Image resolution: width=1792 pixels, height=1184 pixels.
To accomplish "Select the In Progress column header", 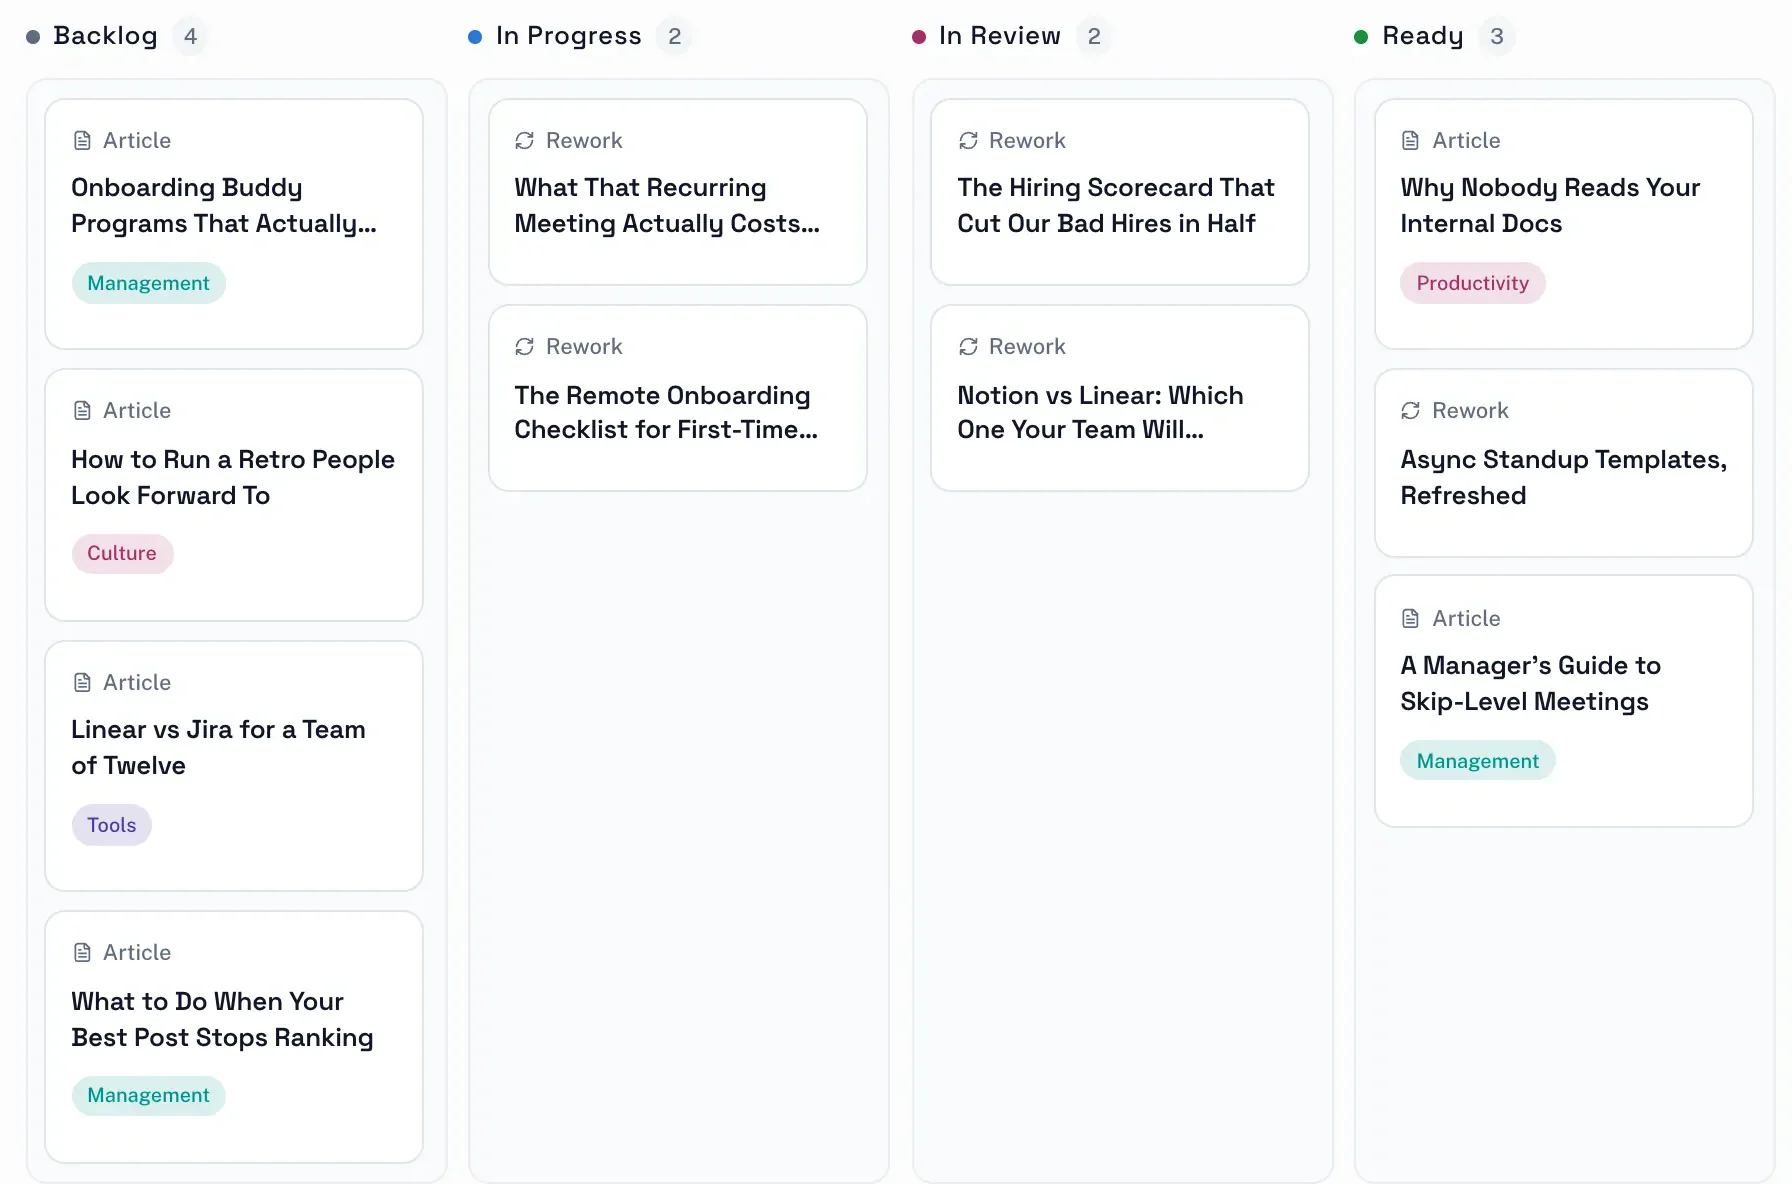I will click(x=569, y=36).
